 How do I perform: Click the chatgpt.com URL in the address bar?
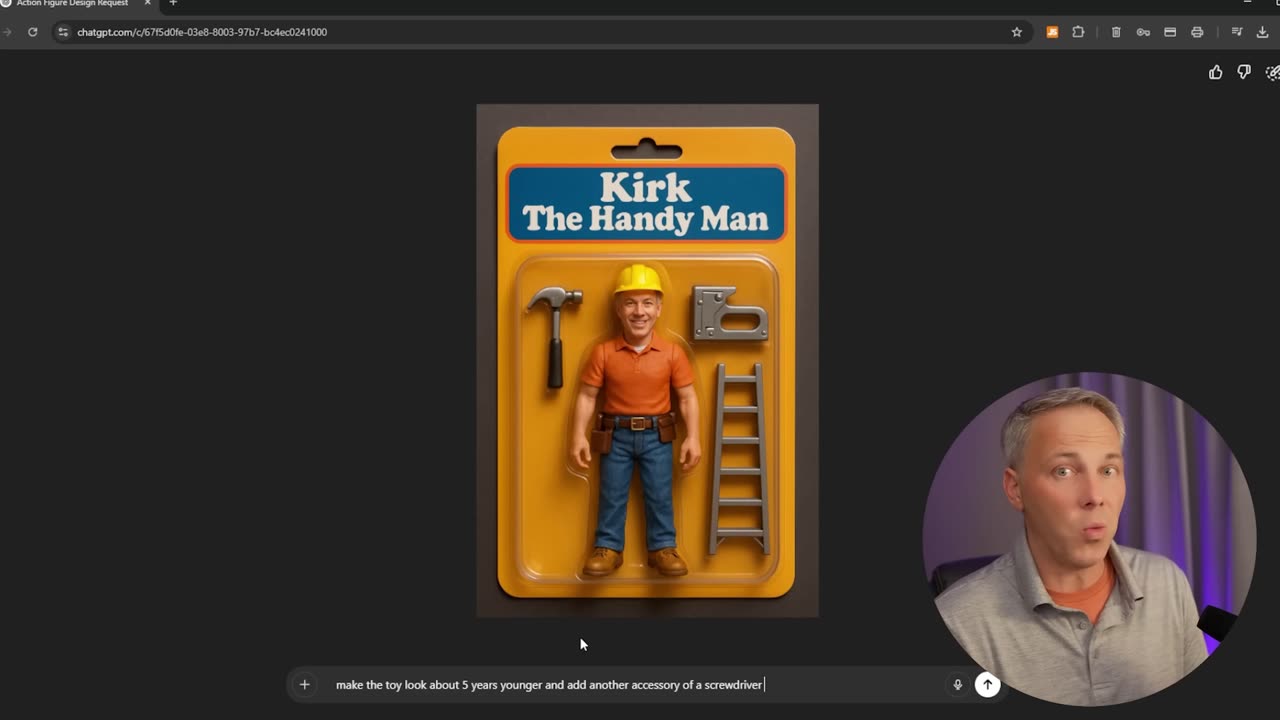[202, 32]
